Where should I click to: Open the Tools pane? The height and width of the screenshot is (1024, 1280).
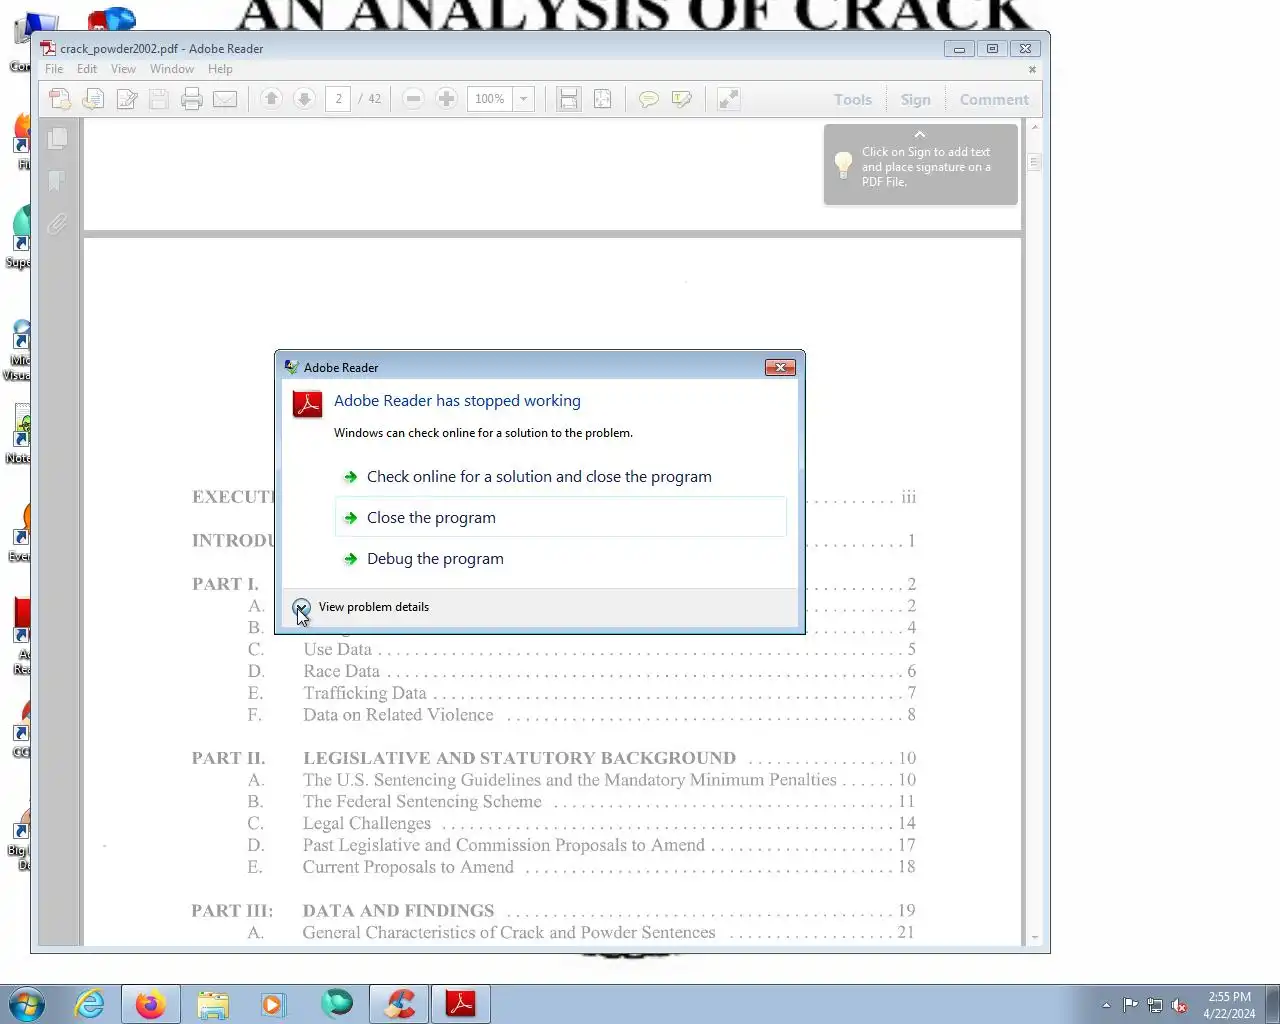click(853, 100)
